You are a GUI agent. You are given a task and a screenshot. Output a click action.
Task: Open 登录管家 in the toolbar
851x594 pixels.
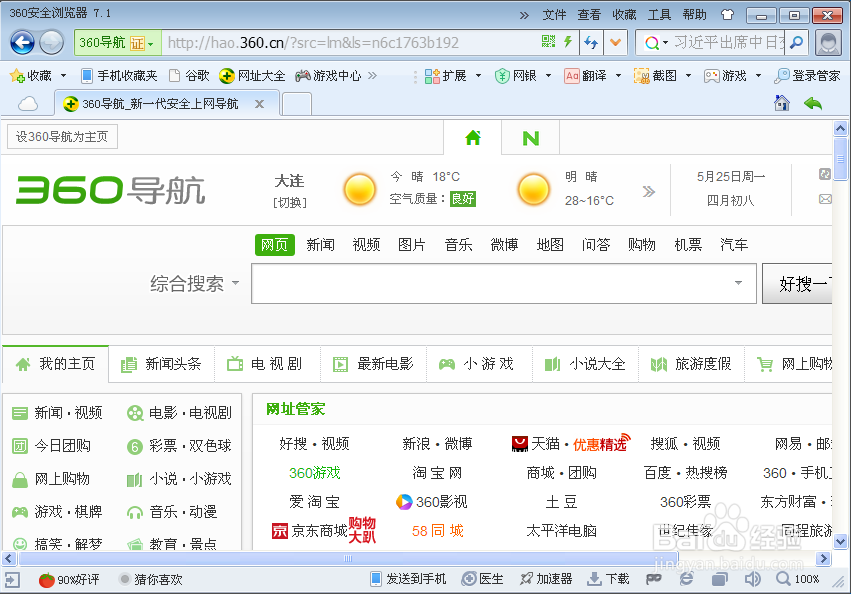807,75
